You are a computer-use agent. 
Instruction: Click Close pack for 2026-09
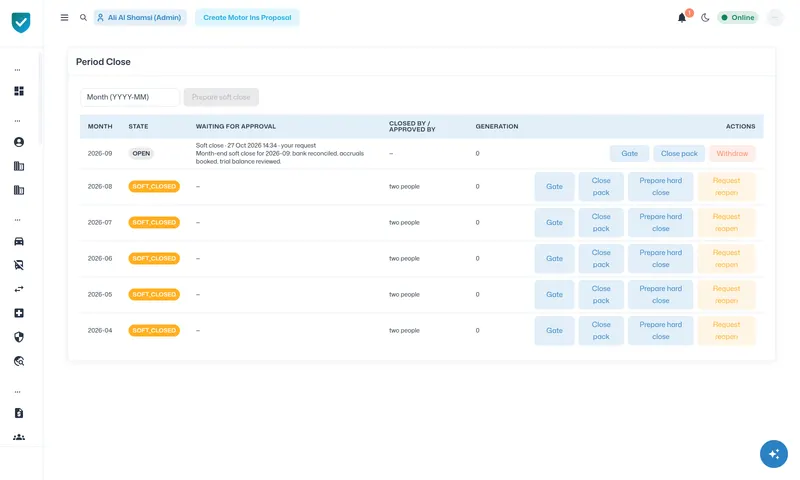click(x=679, y=154)
